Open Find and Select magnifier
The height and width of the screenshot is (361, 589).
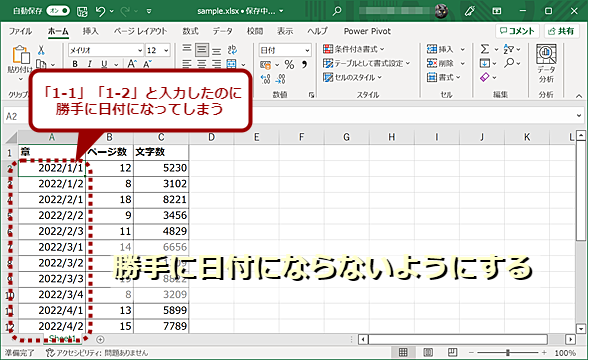click(509, 63)
